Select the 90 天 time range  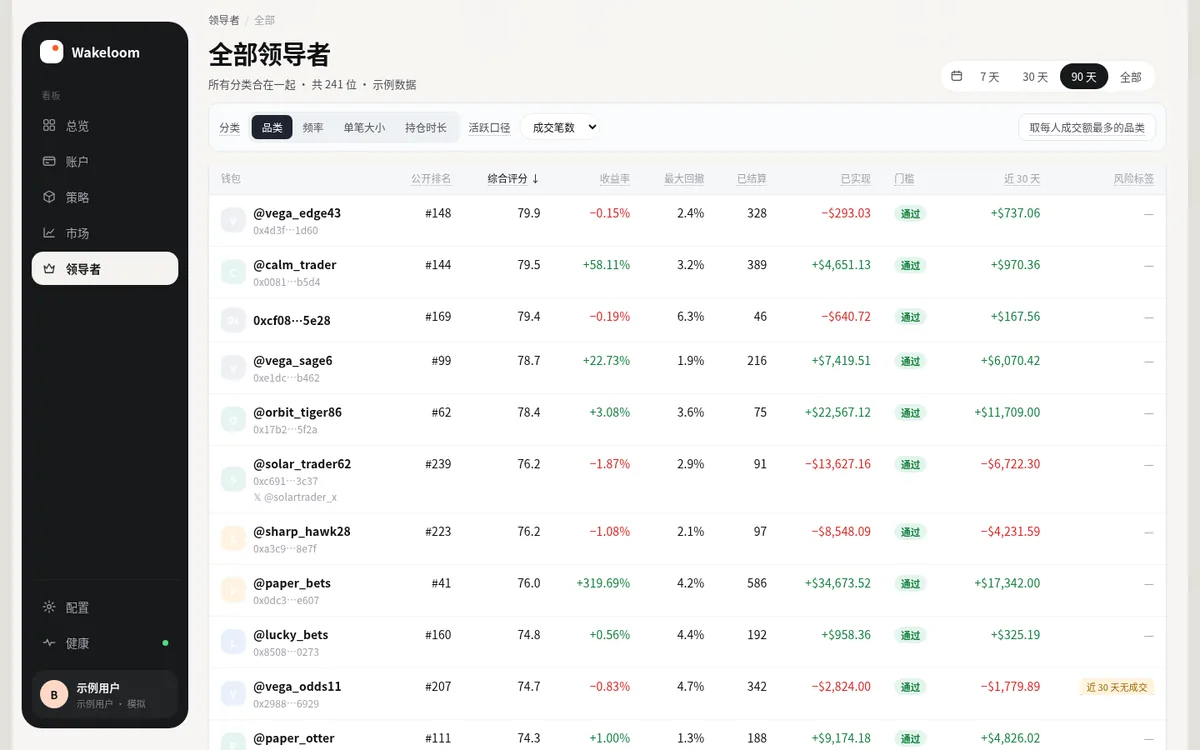pos(1084,77)
